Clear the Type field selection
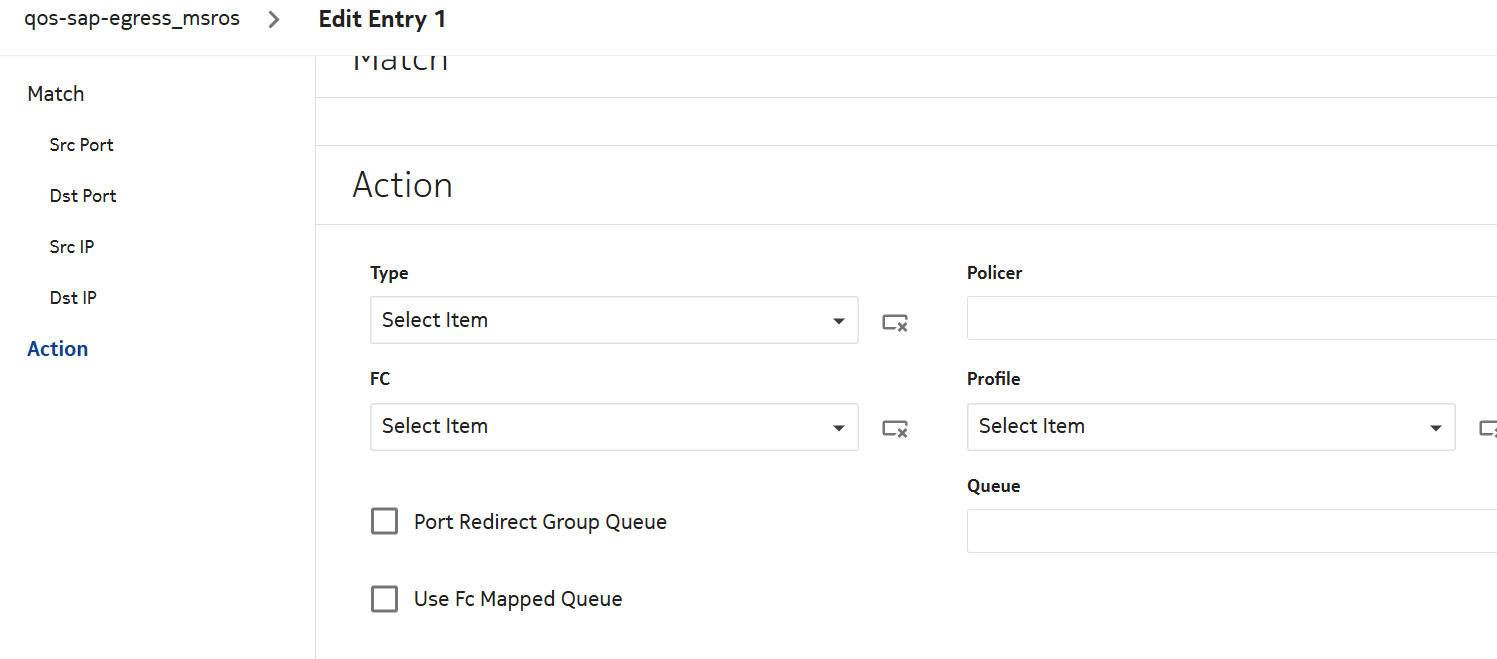Image resolution: width=1497 pixels, height=659 pixels. coord(894,322)
